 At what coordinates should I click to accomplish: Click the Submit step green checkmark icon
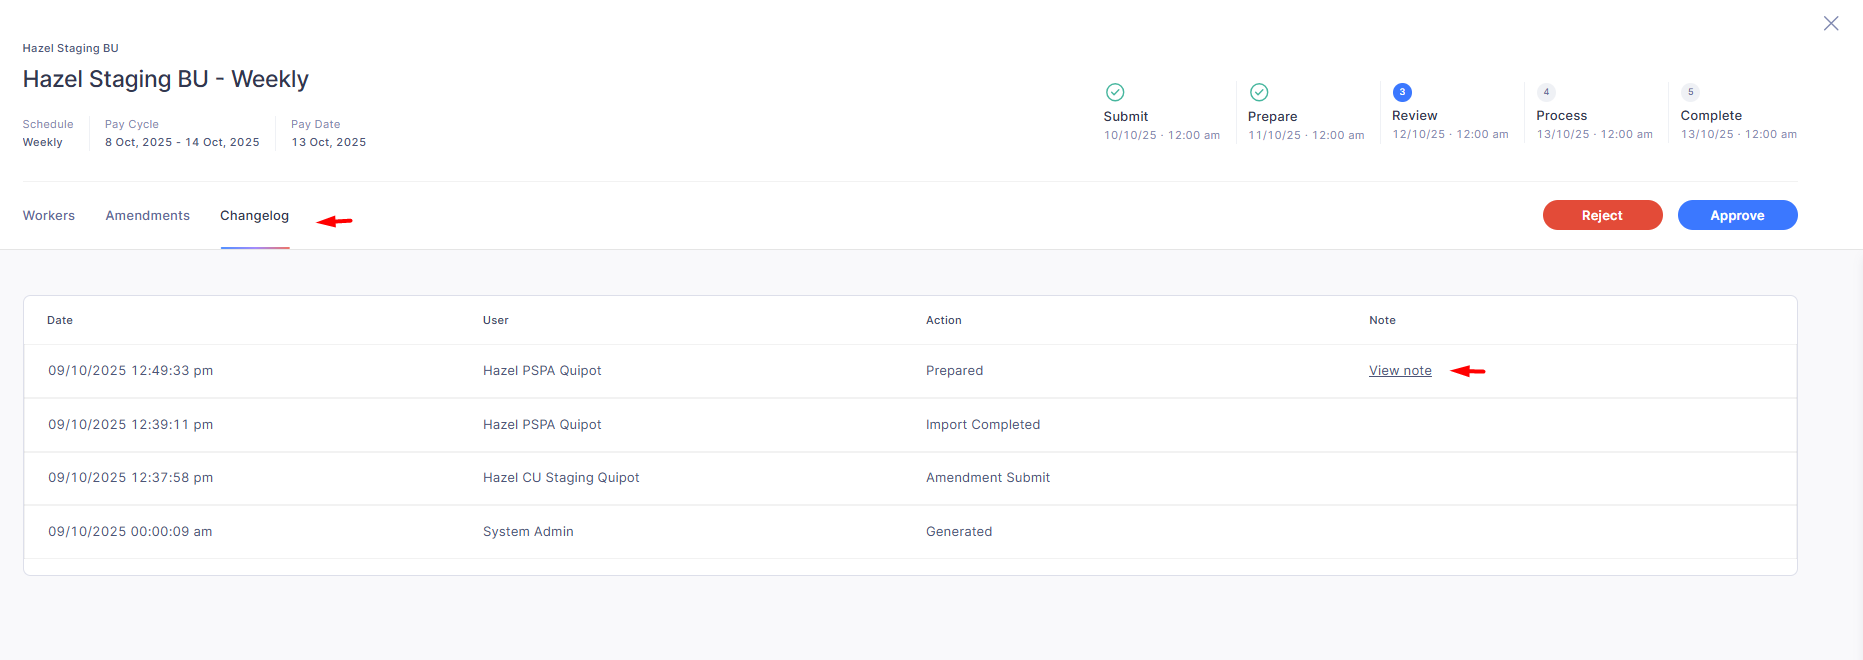click(x=1115, y=92)
